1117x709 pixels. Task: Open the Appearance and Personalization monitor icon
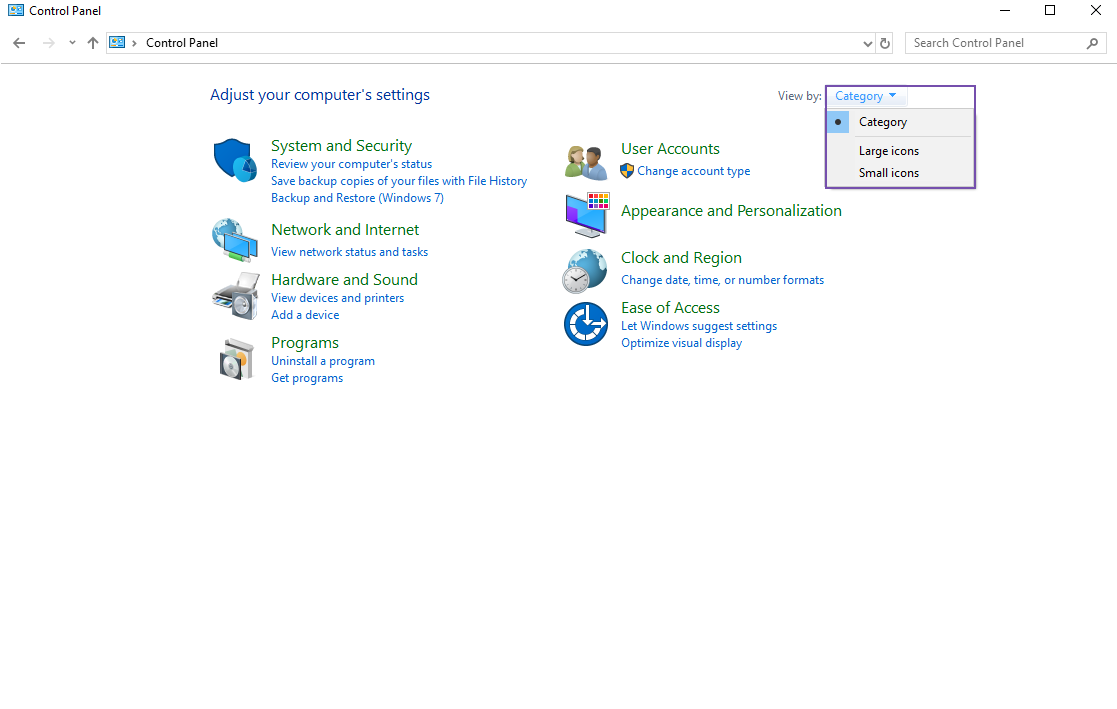pyautogui.click(x=588, y=214)
